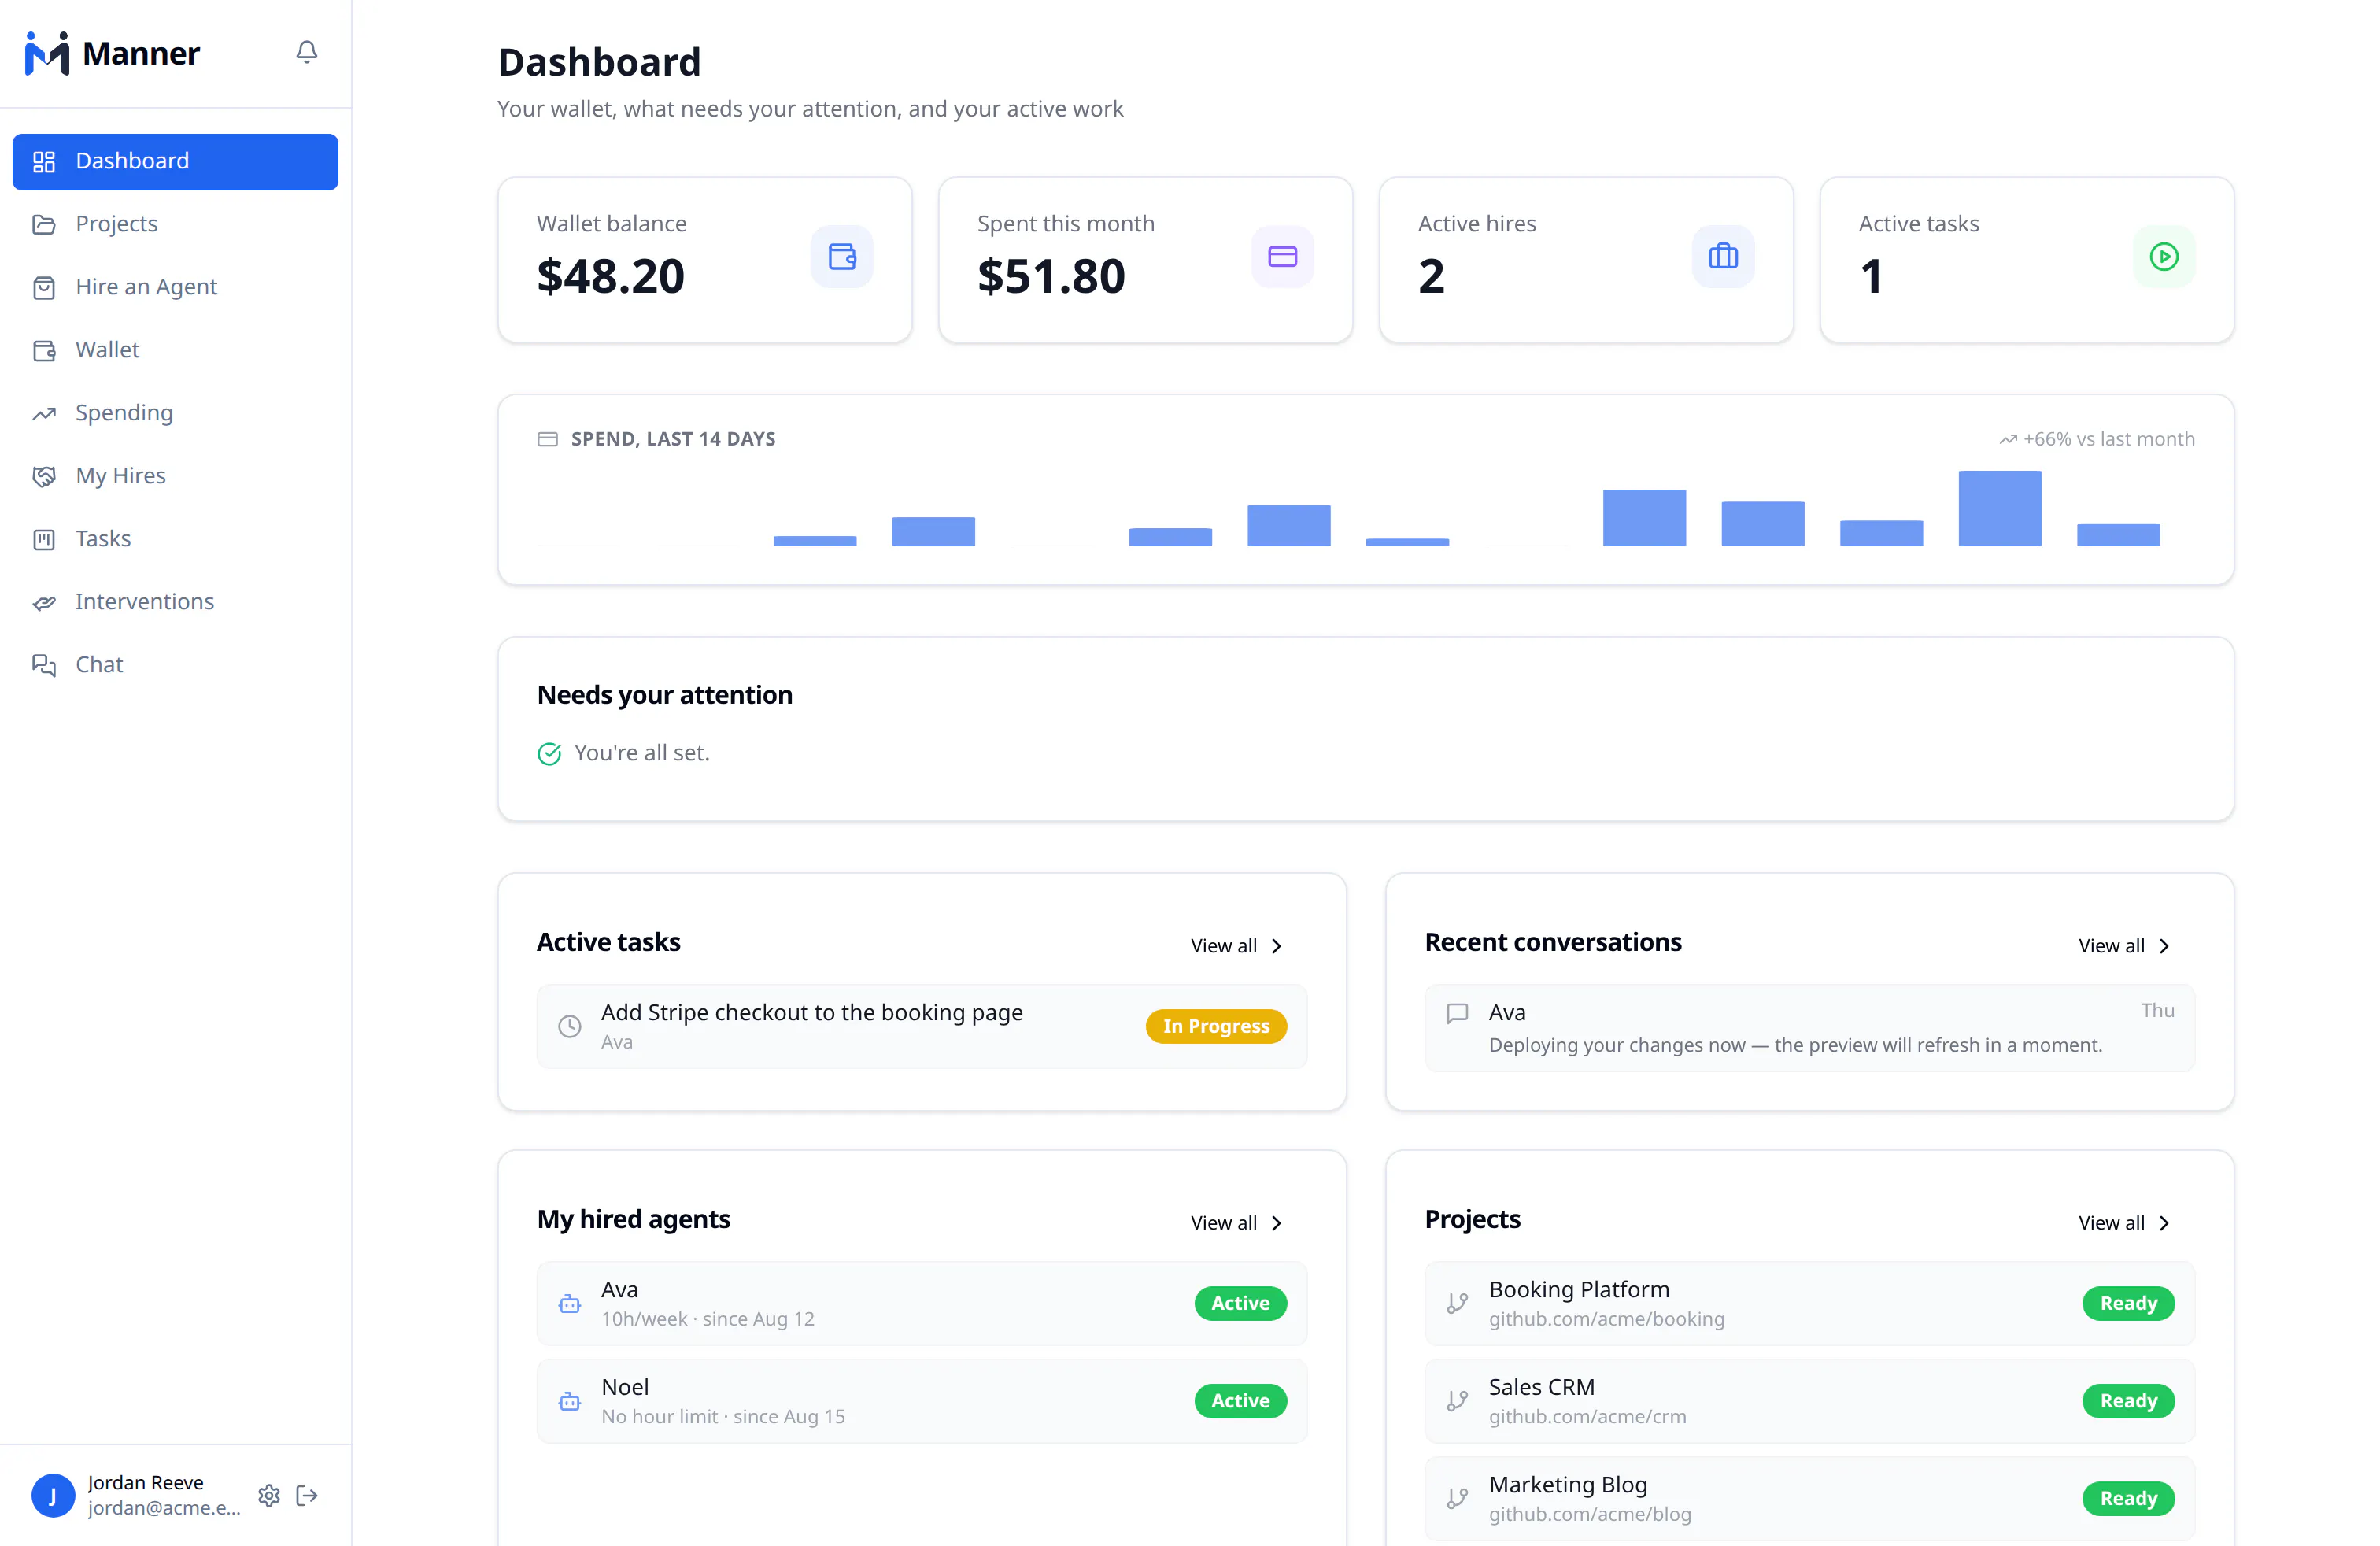Click the bot icon next to Ava hire

(570, 1303)
